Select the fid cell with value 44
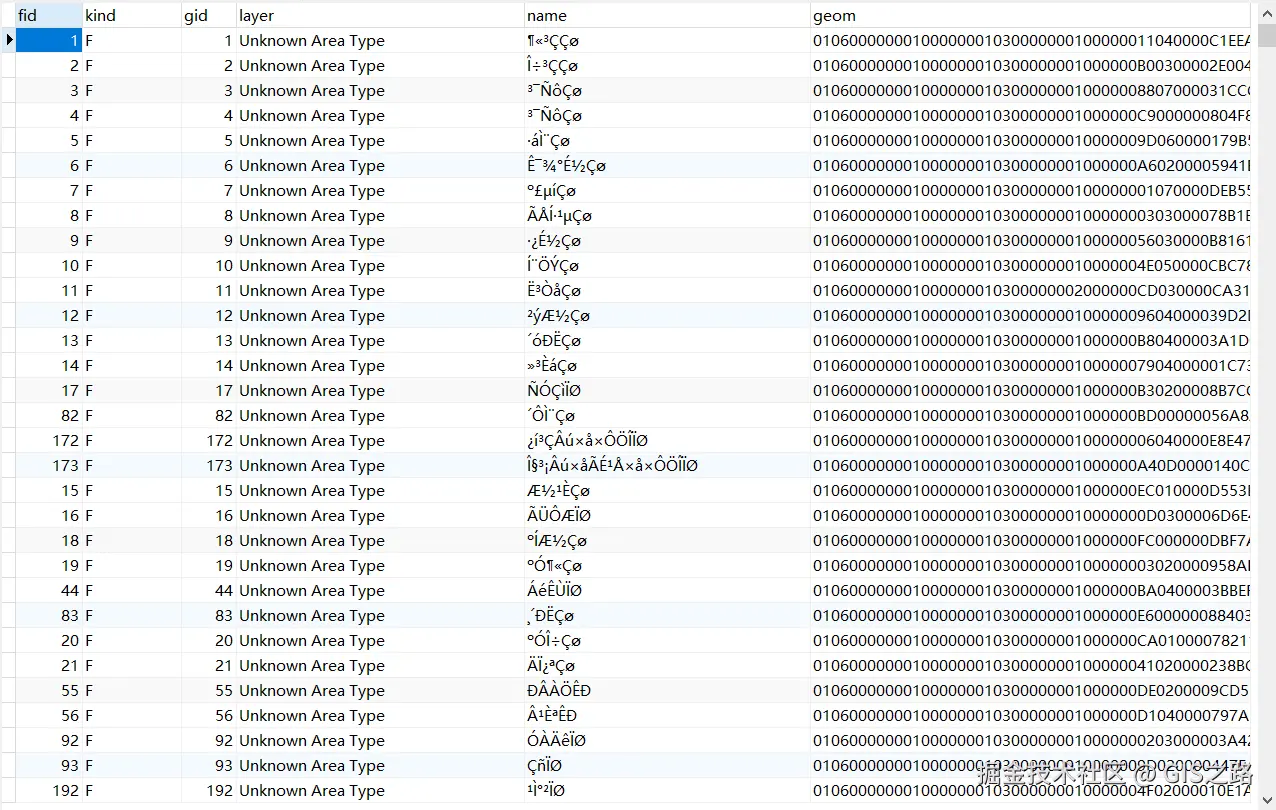Image resolution: width=1276 pixels, height=810 pixels. [49, 590]
